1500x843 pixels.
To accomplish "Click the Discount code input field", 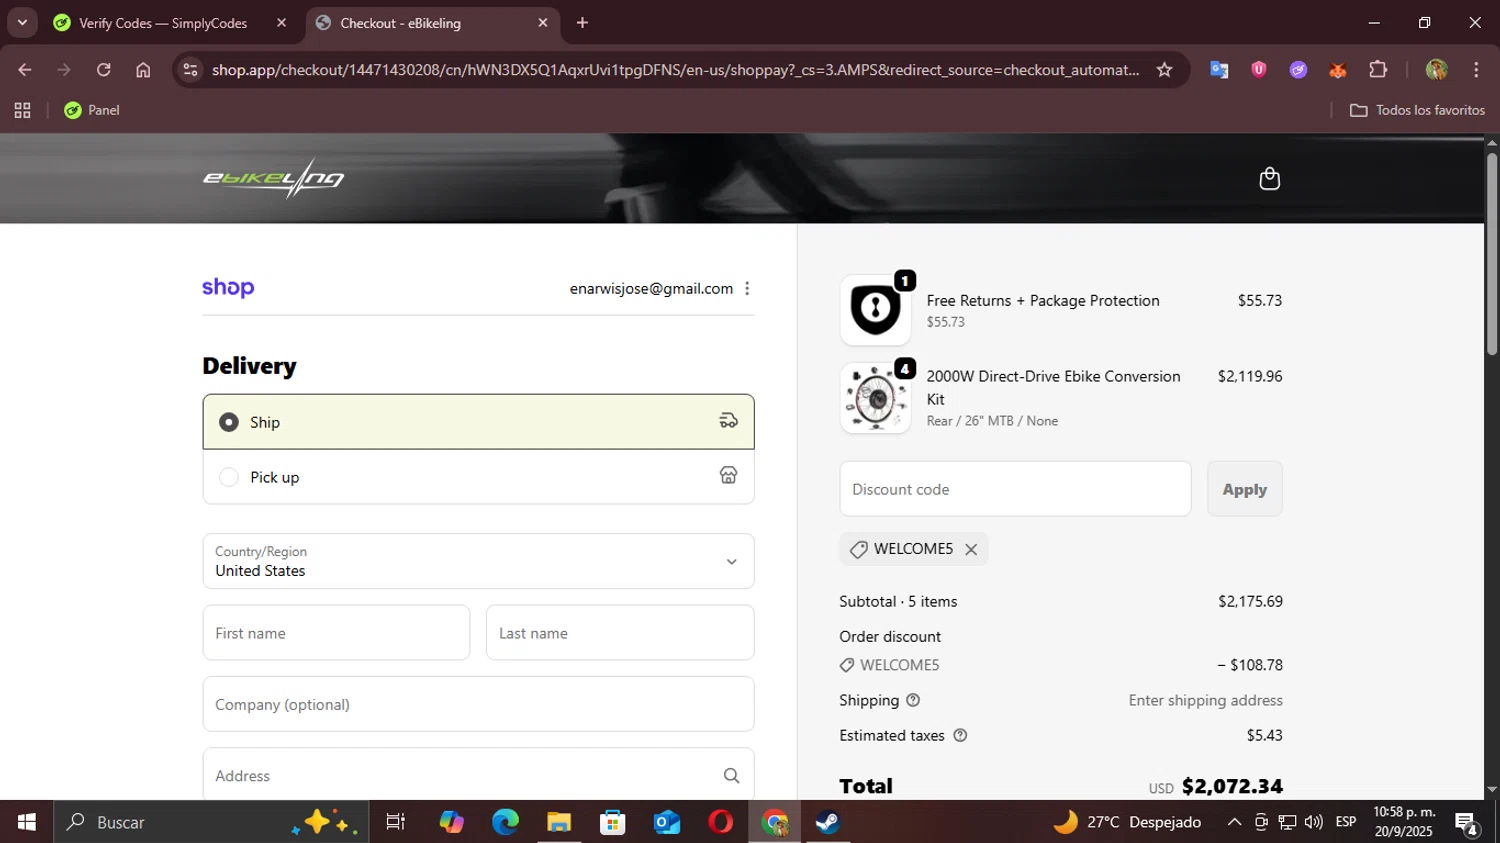I will (1015, 489).
